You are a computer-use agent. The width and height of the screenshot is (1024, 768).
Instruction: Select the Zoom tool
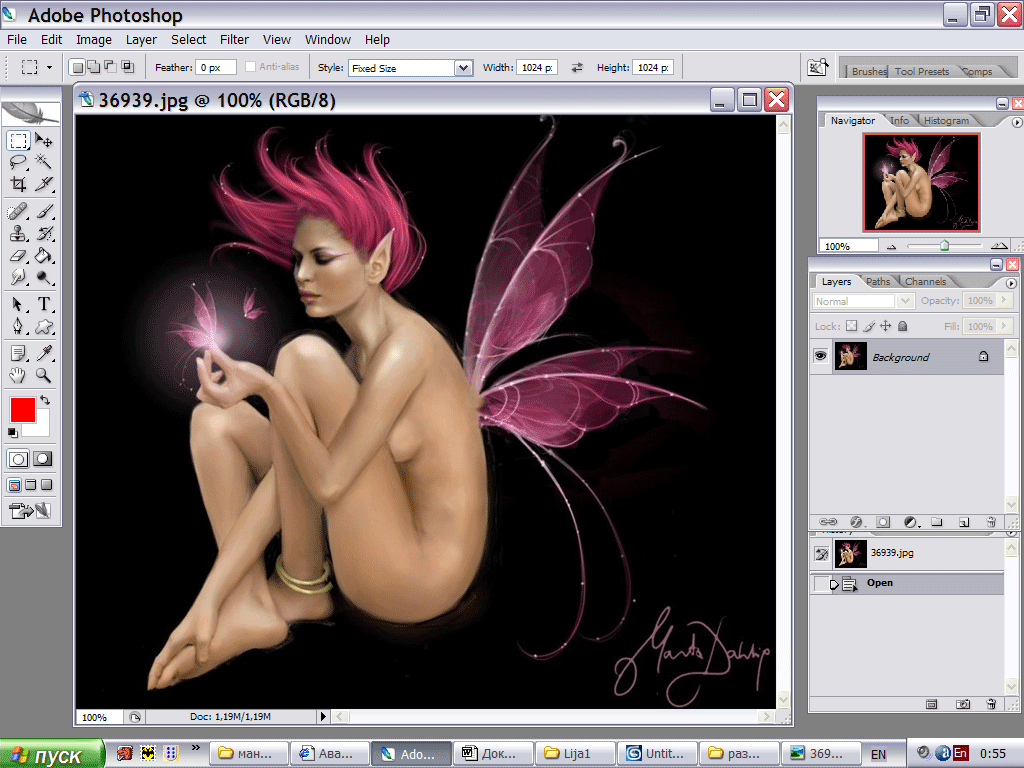point(44,376)
